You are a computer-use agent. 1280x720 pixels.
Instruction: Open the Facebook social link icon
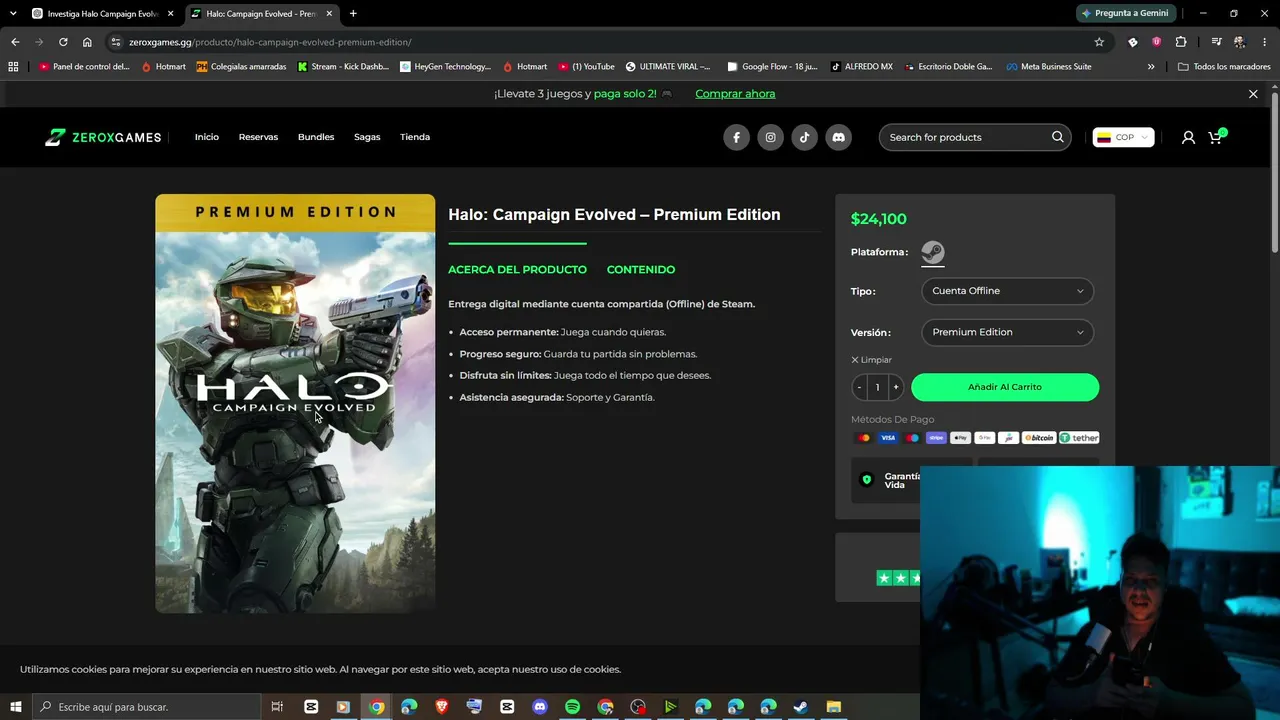[736, 137]
